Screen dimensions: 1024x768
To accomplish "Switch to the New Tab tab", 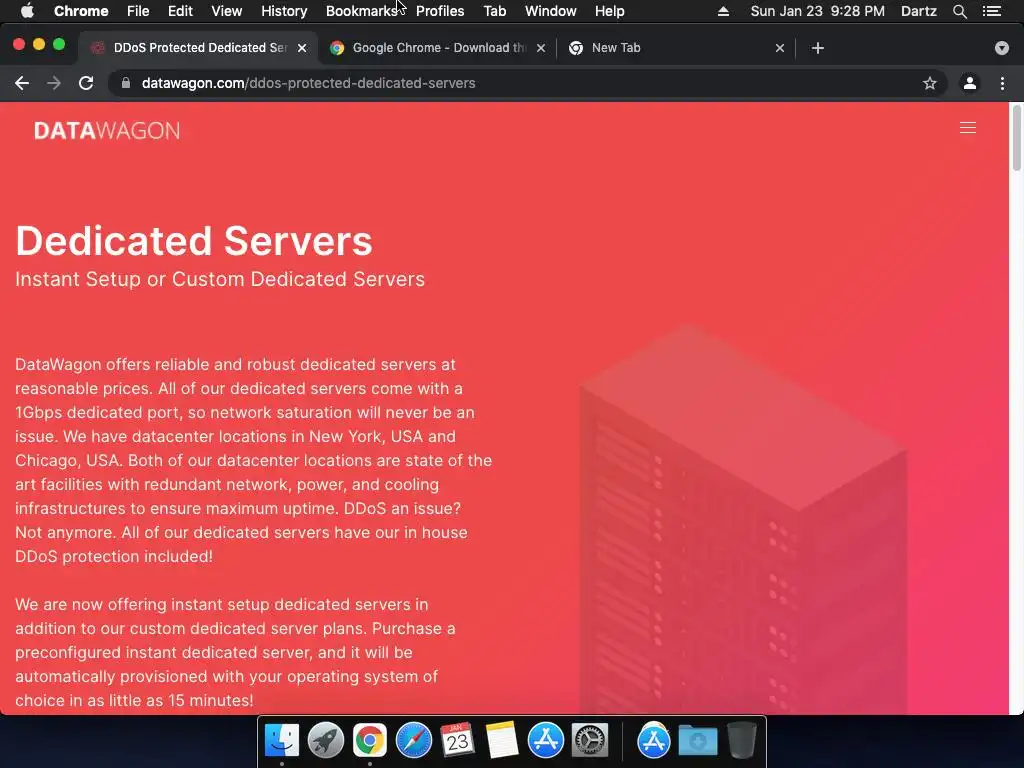I will (676, 48).
